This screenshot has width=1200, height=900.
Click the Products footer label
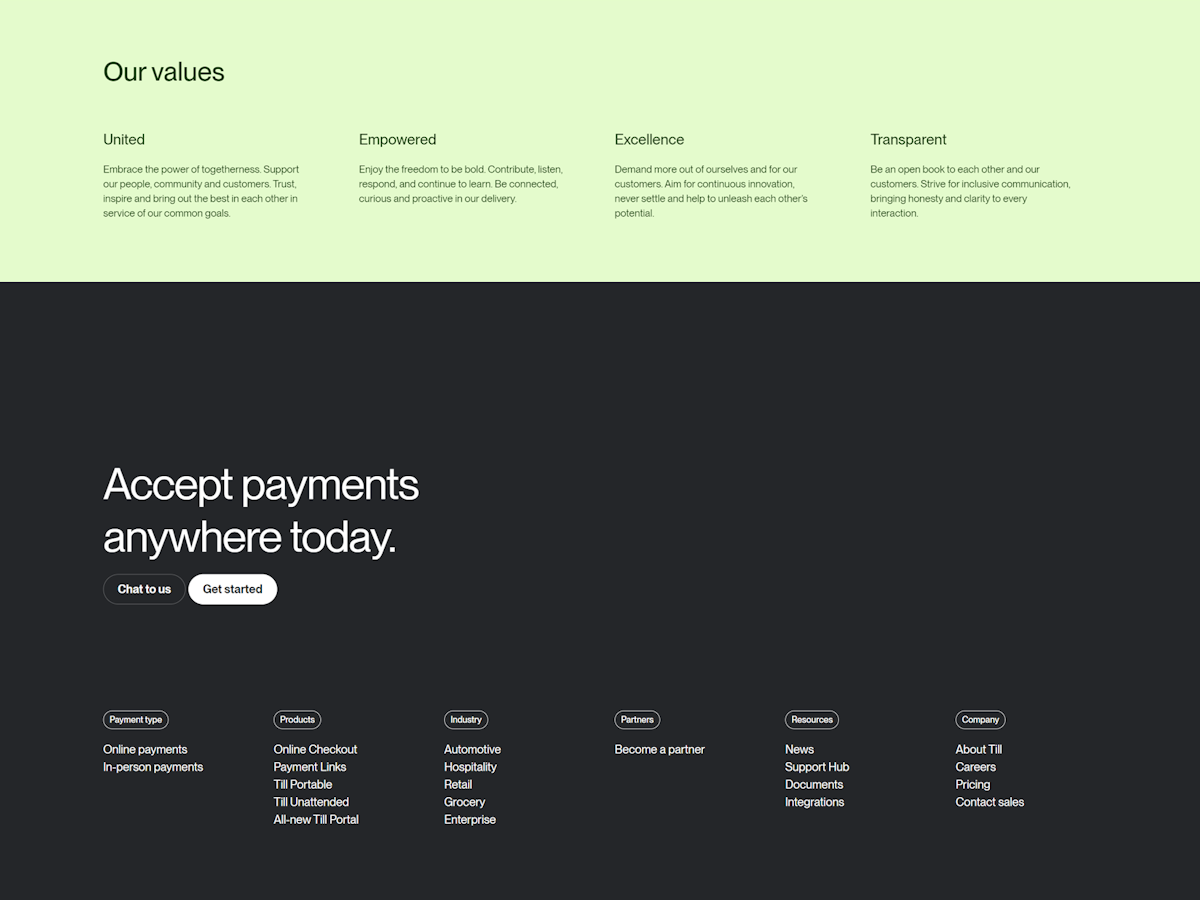click(297, 720)
